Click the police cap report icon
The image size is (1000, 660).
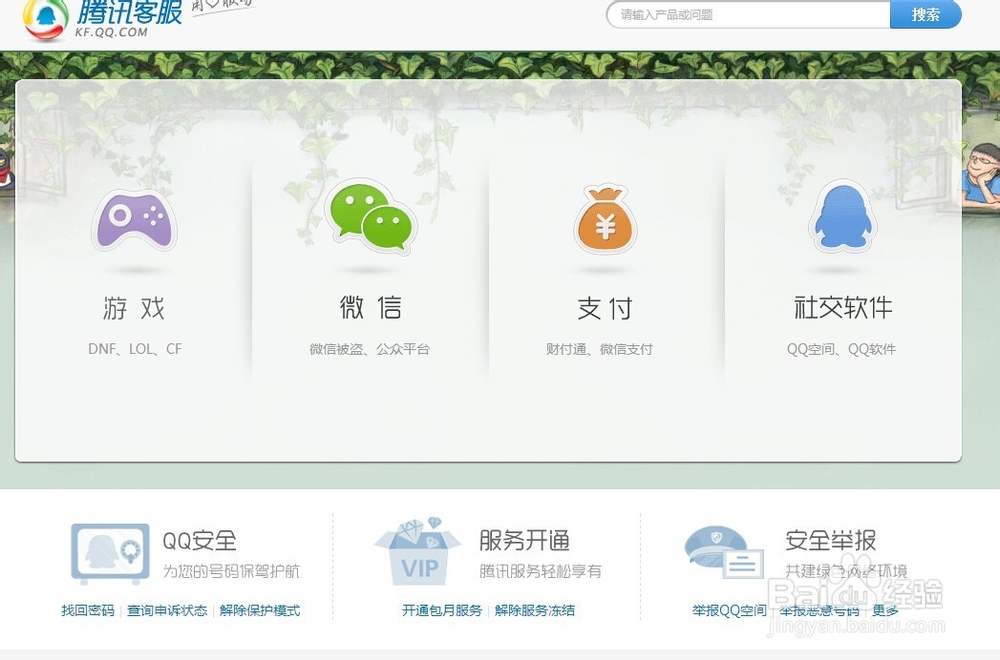[724, 552]
